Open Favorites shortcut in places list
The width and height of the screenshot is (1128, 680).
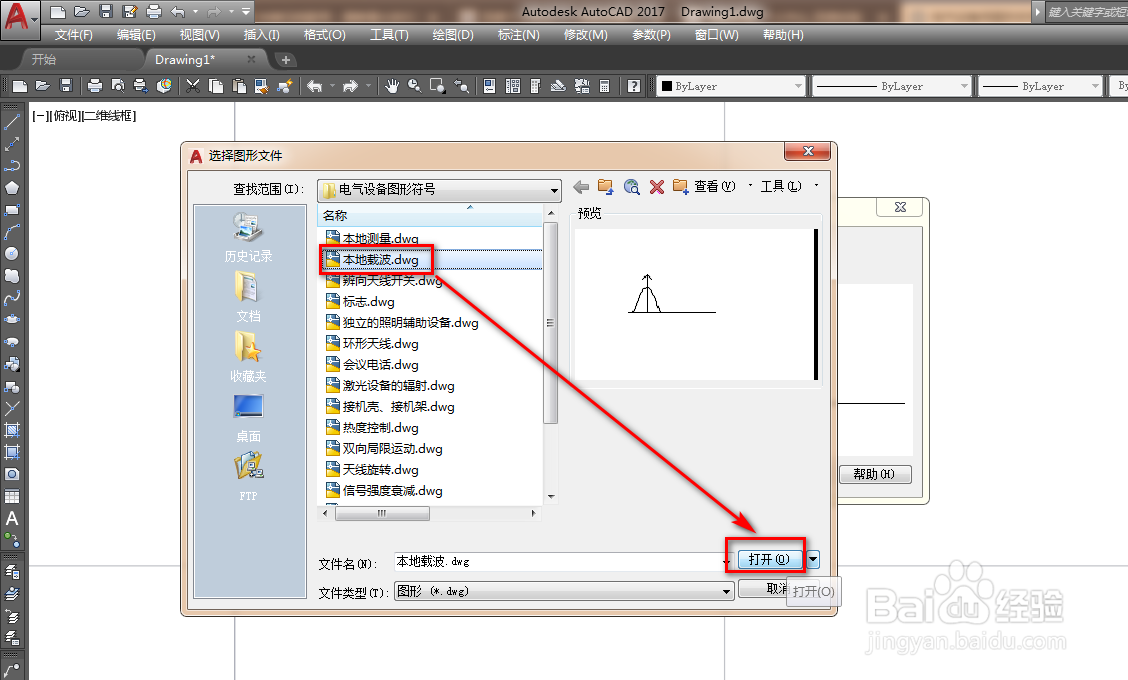pyautogui.click(x=248, y=357)
